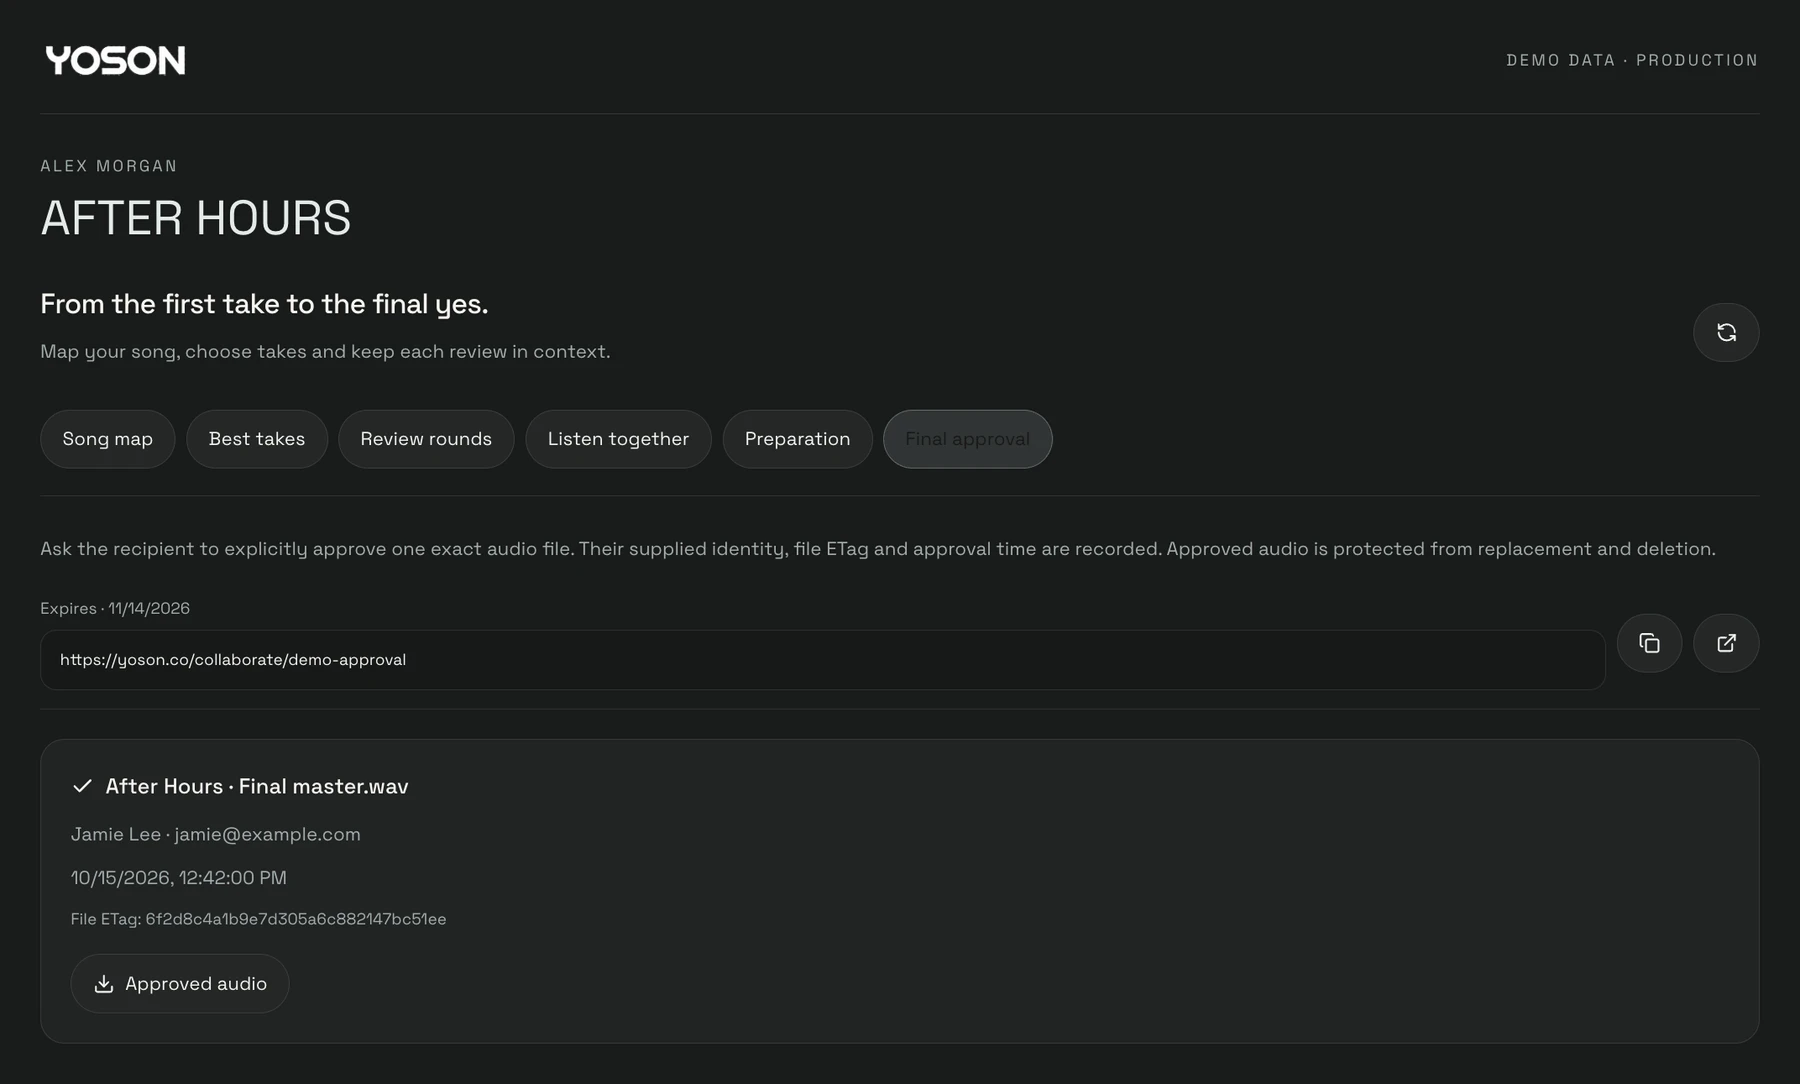1800x1084 pixels.
Task: Click the approval URL field
Action: tap(822, 660)
